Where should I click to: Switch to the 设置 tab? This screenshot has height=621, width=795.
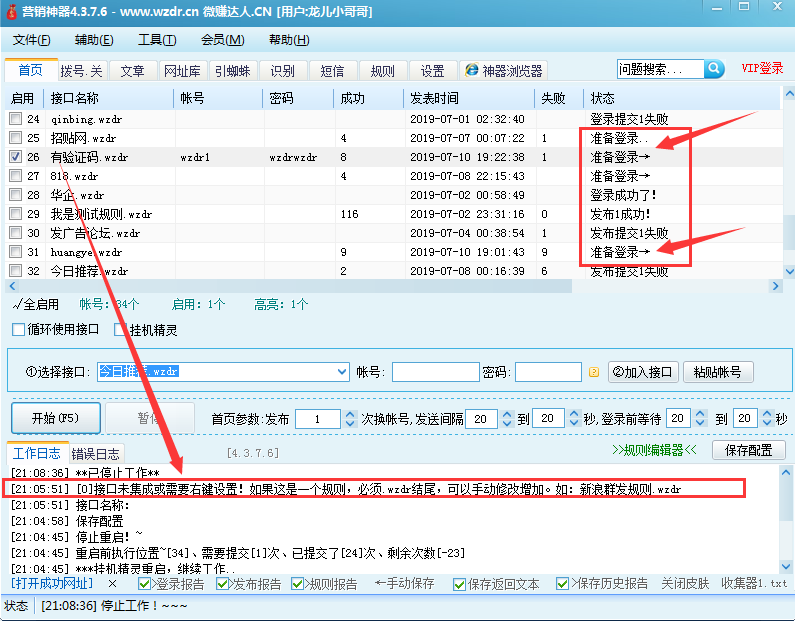[x=432, y=70]
